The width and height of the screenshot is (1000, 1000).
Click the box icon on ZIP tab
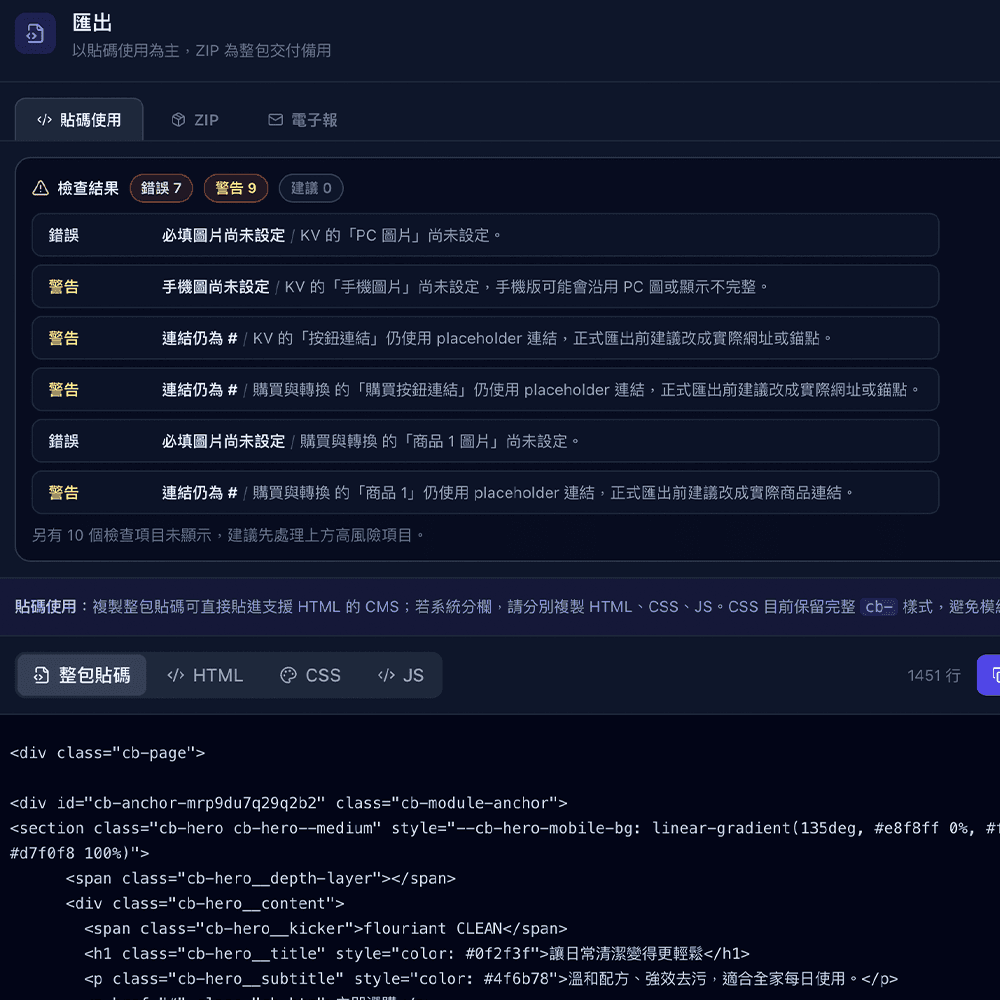coord(179,120)
